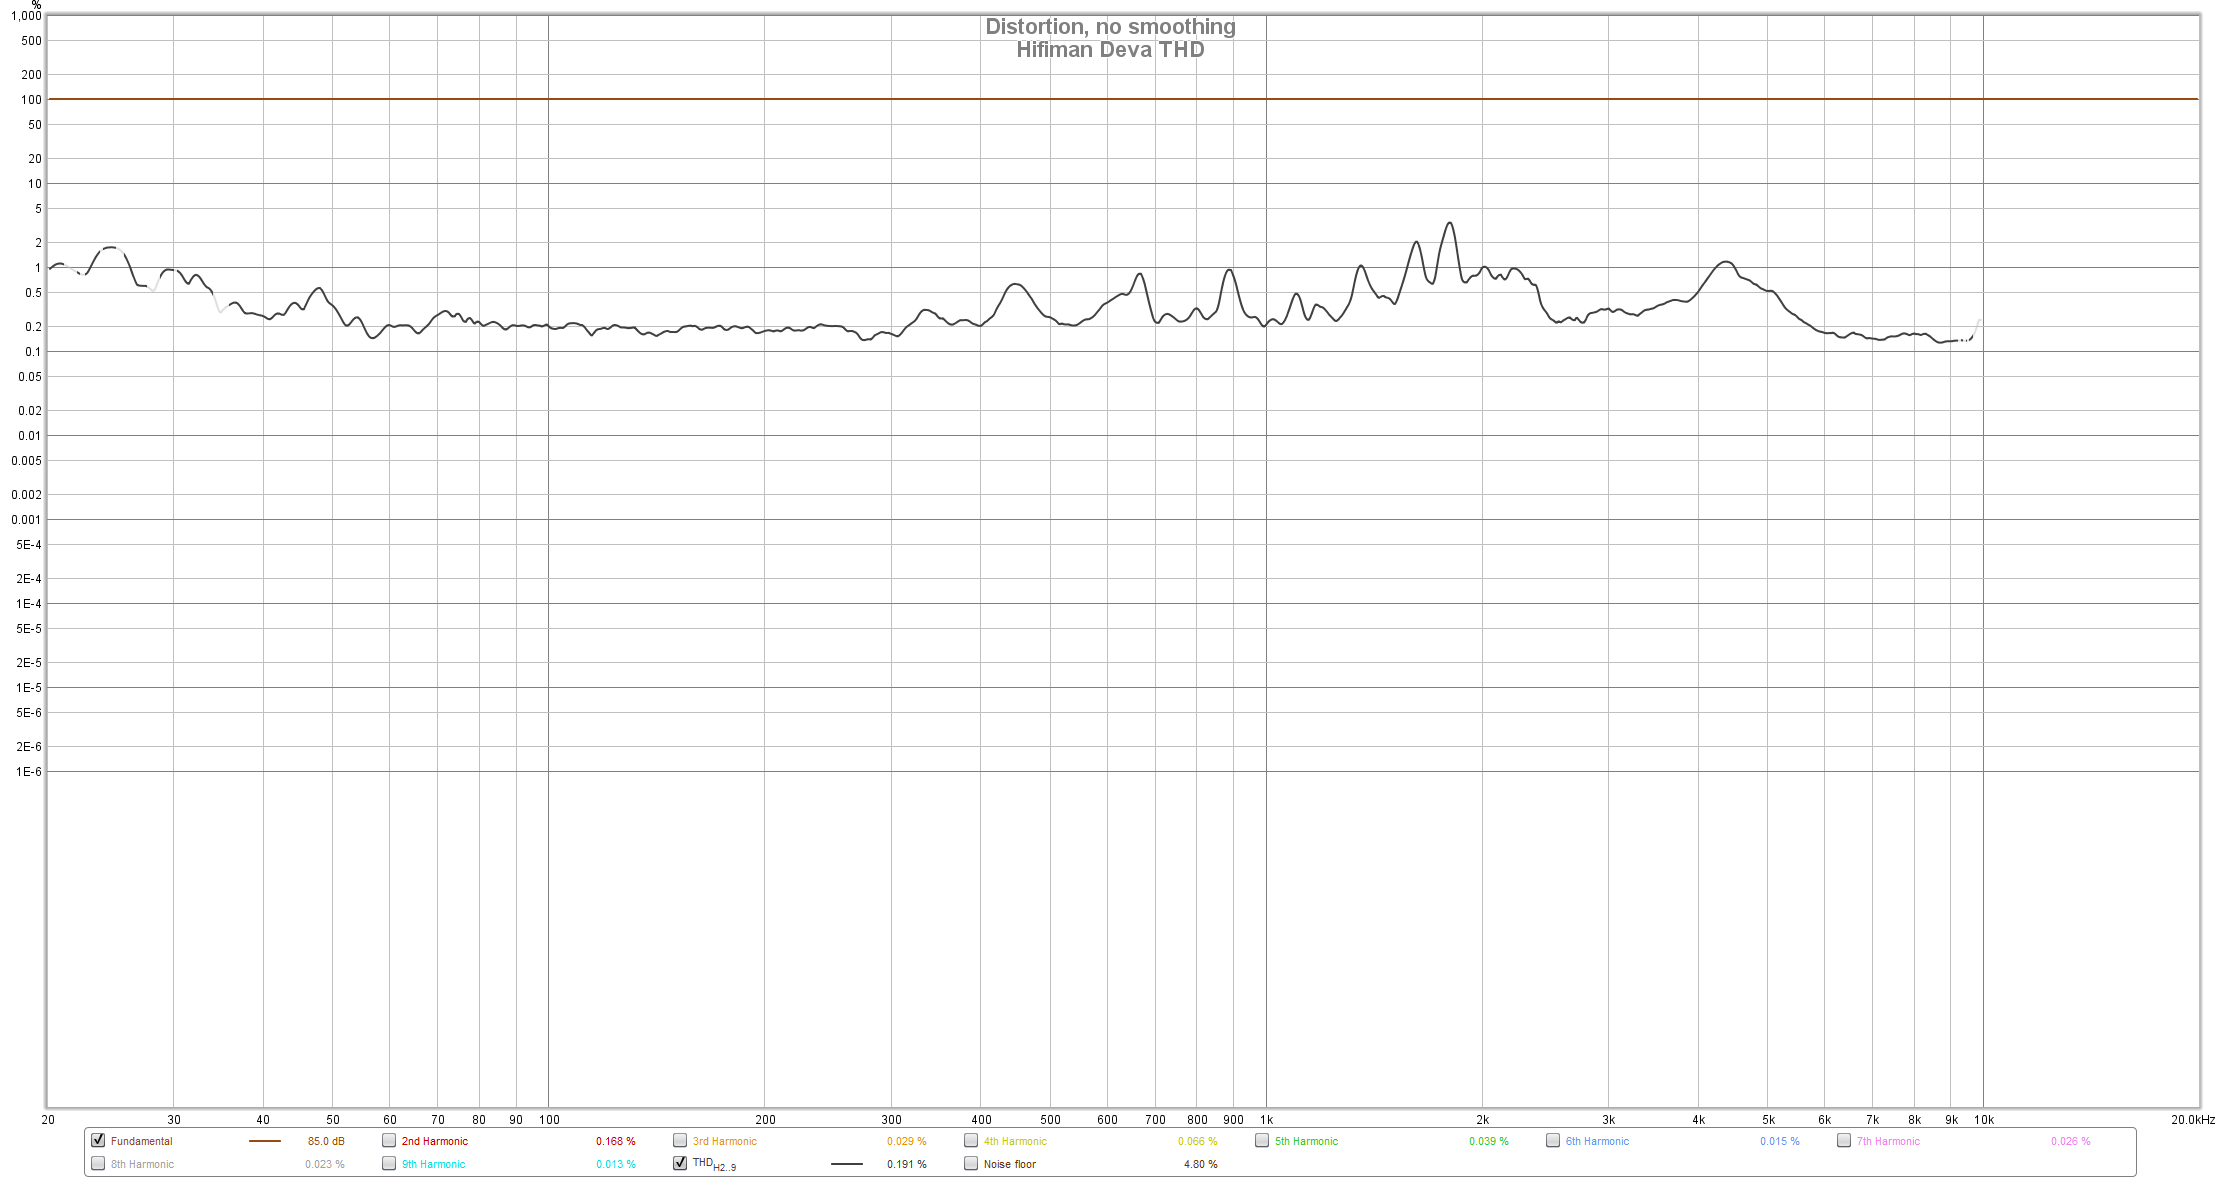
Task: Show the 4th Harmonic trace
Action: click(971, 1140)
